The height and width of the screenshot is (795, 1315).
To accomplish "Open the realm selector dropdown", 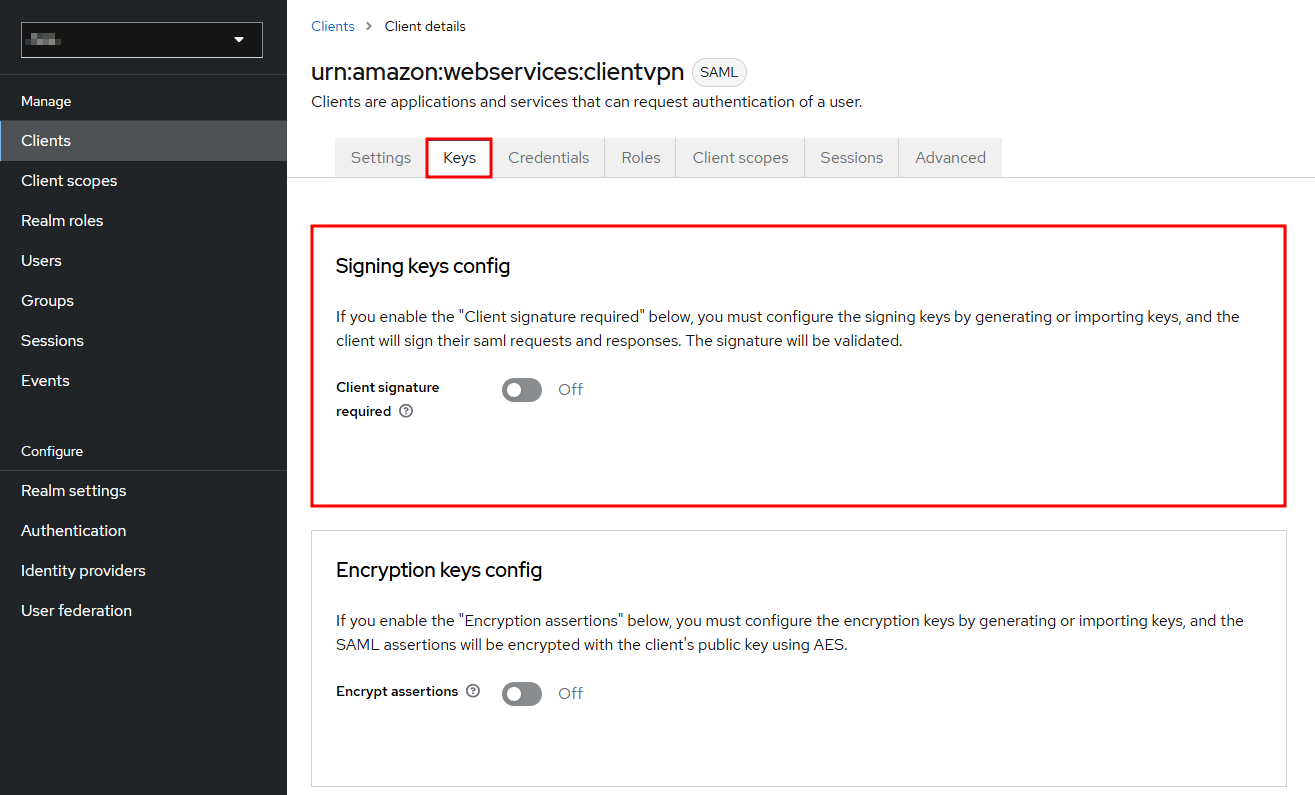I will pos(142,40).
